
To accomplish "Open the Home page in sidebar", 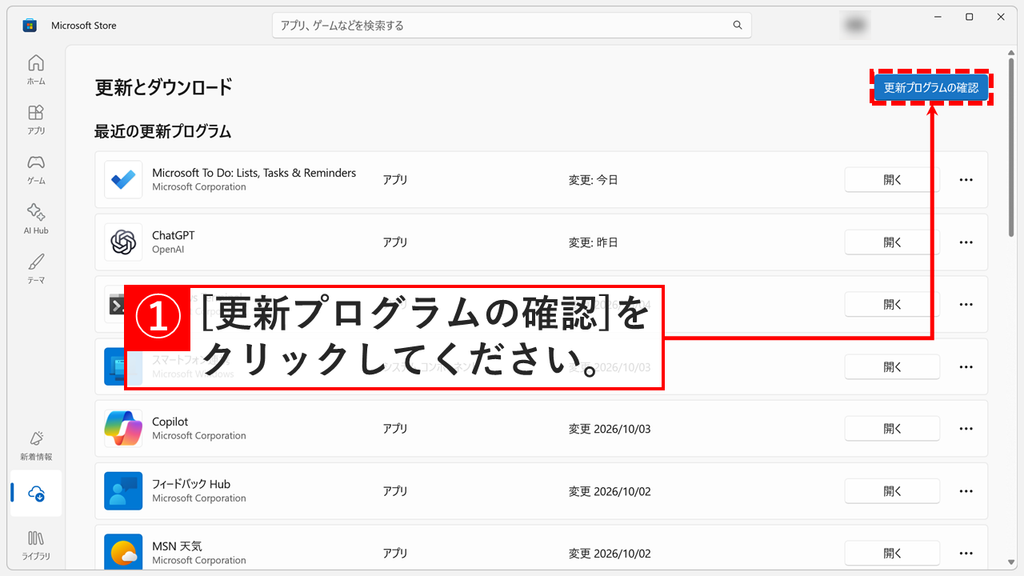I will [36, 69].
